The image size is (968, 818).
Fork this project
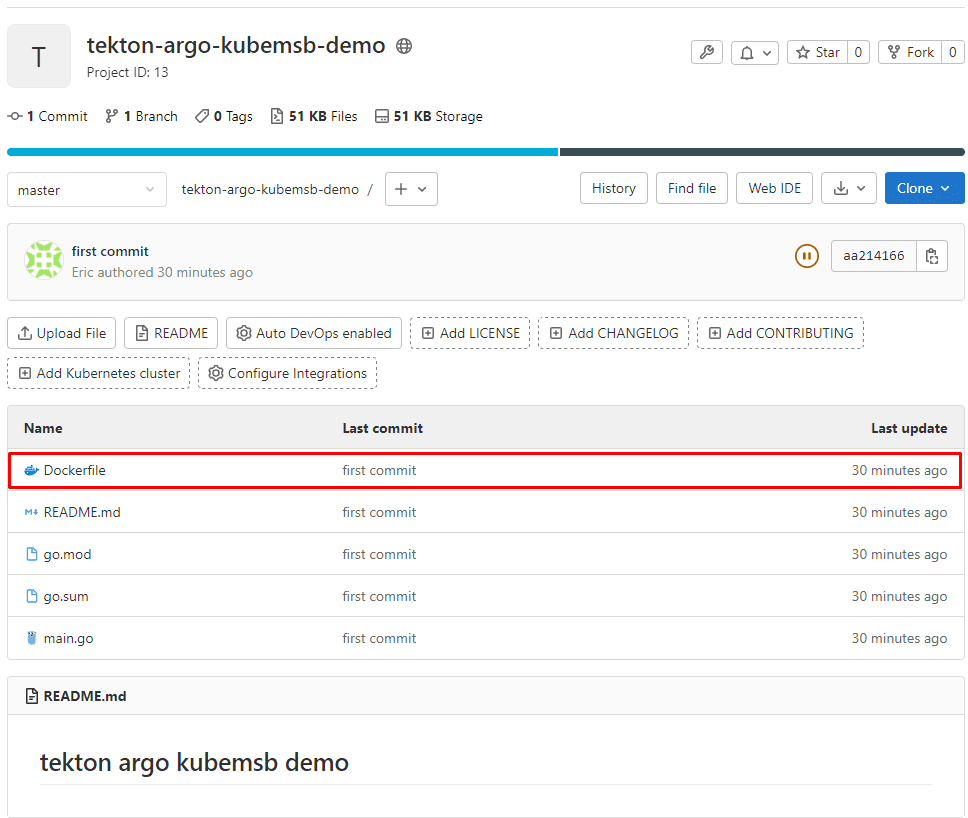[x=911, y=52]
